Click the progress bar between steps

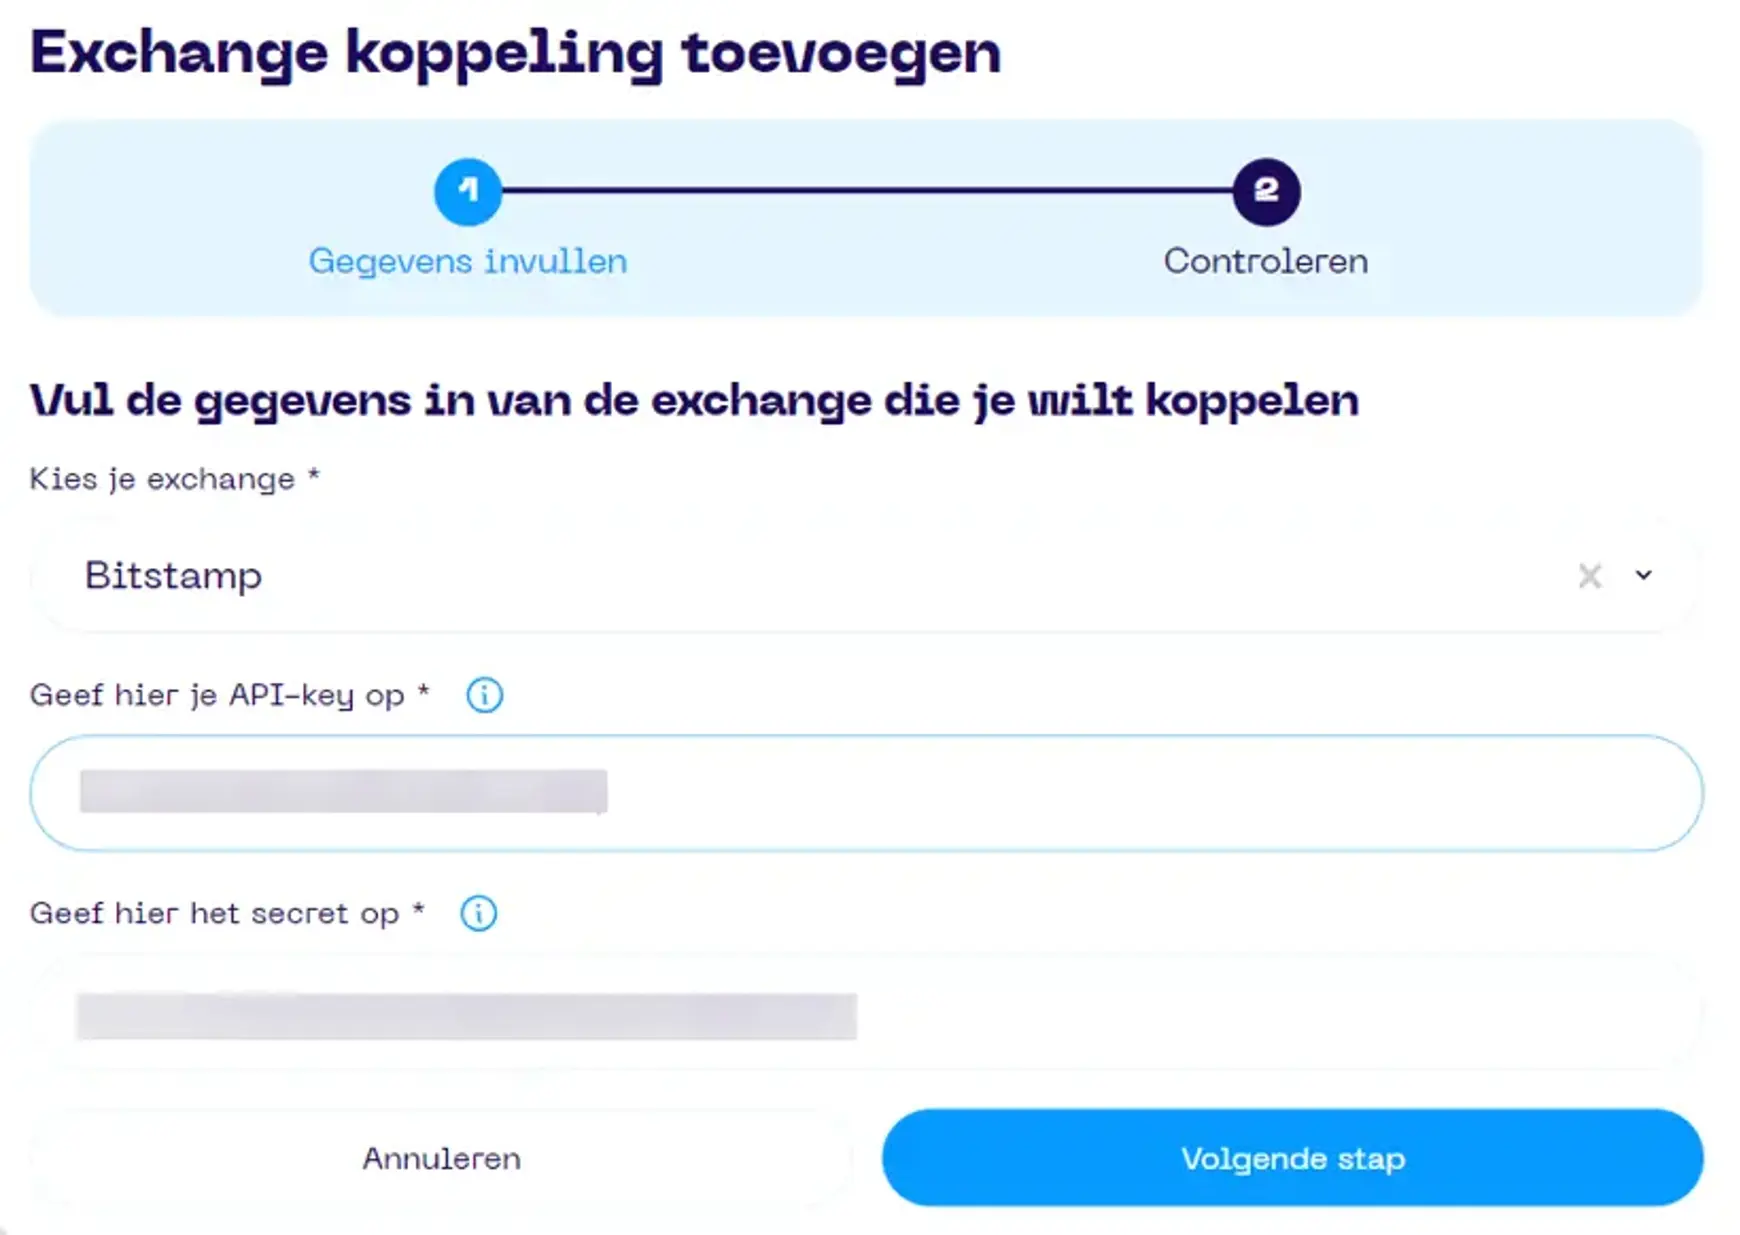tap(866, 192)
